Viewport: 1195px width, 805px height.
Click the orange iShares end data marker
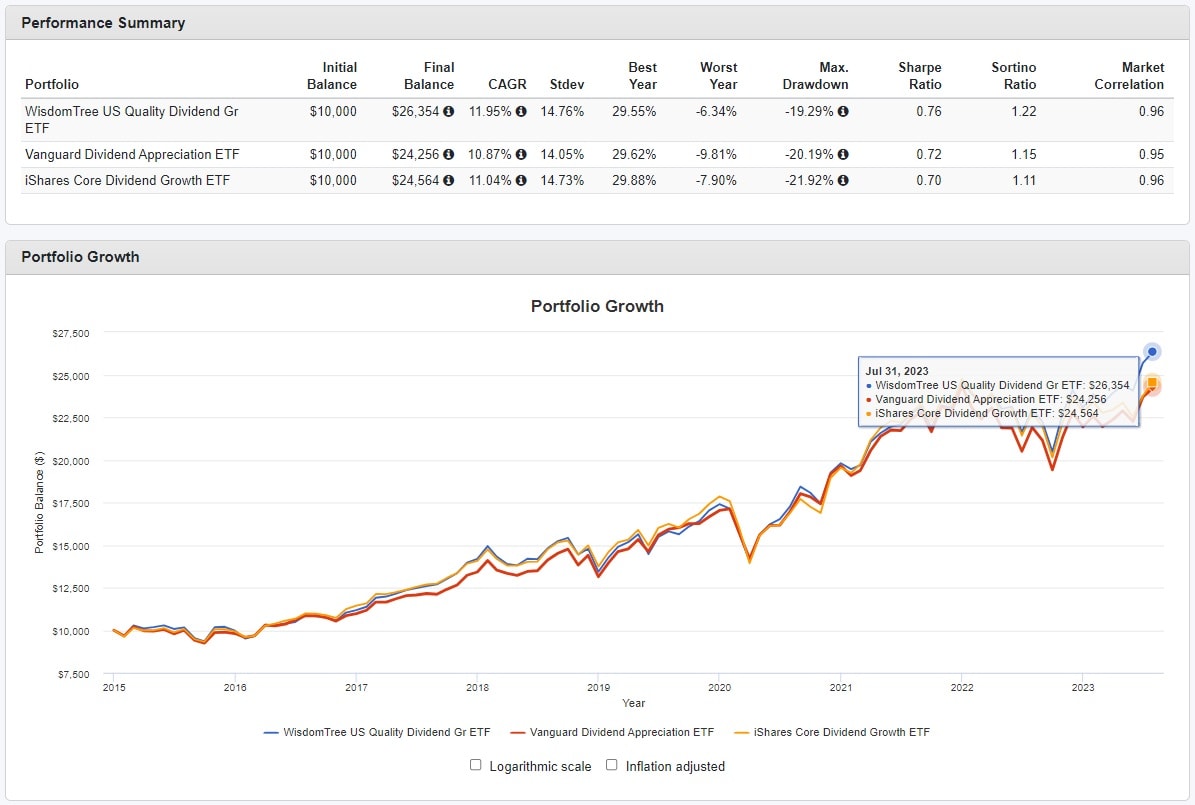coord(1152,383)
